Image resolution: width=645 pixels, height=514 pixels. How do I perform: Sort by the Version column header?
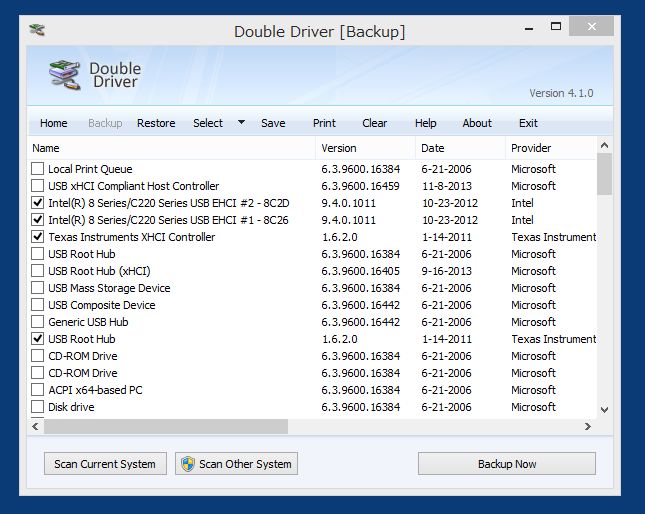coord(365,148)
